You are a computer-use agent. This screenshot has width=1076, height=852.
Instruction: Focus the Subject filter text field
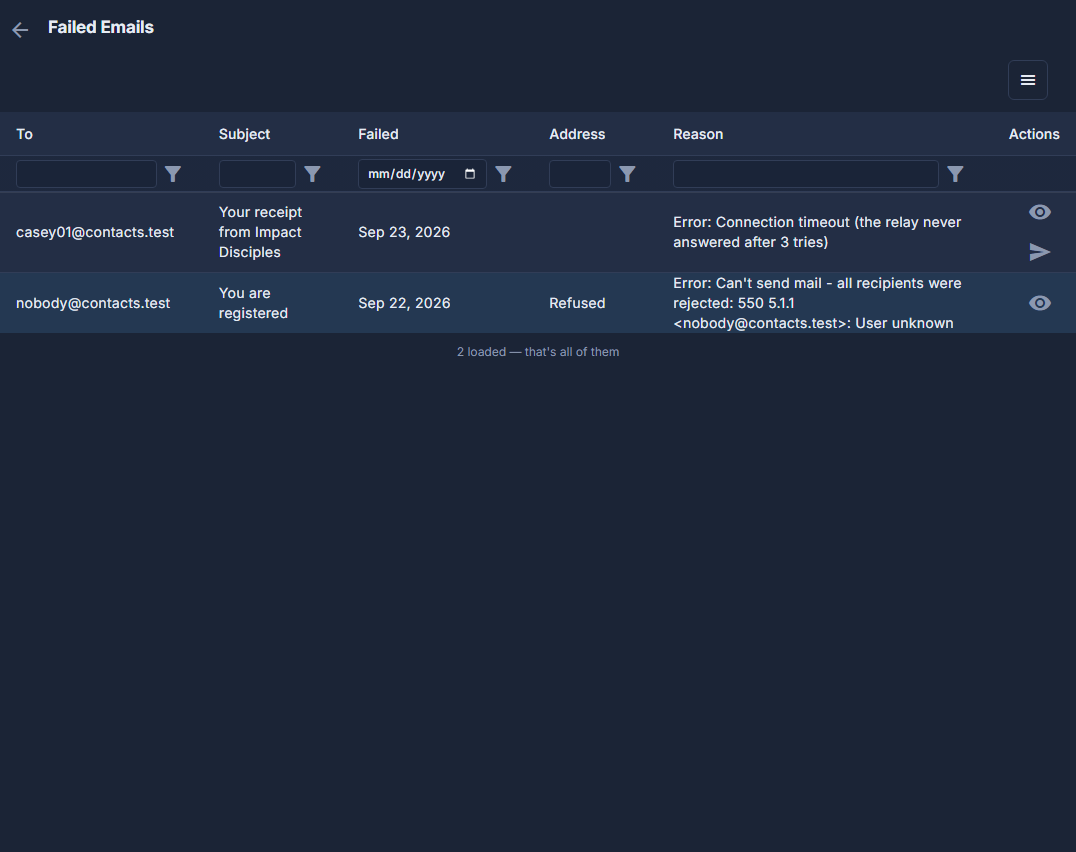(257, 174)
